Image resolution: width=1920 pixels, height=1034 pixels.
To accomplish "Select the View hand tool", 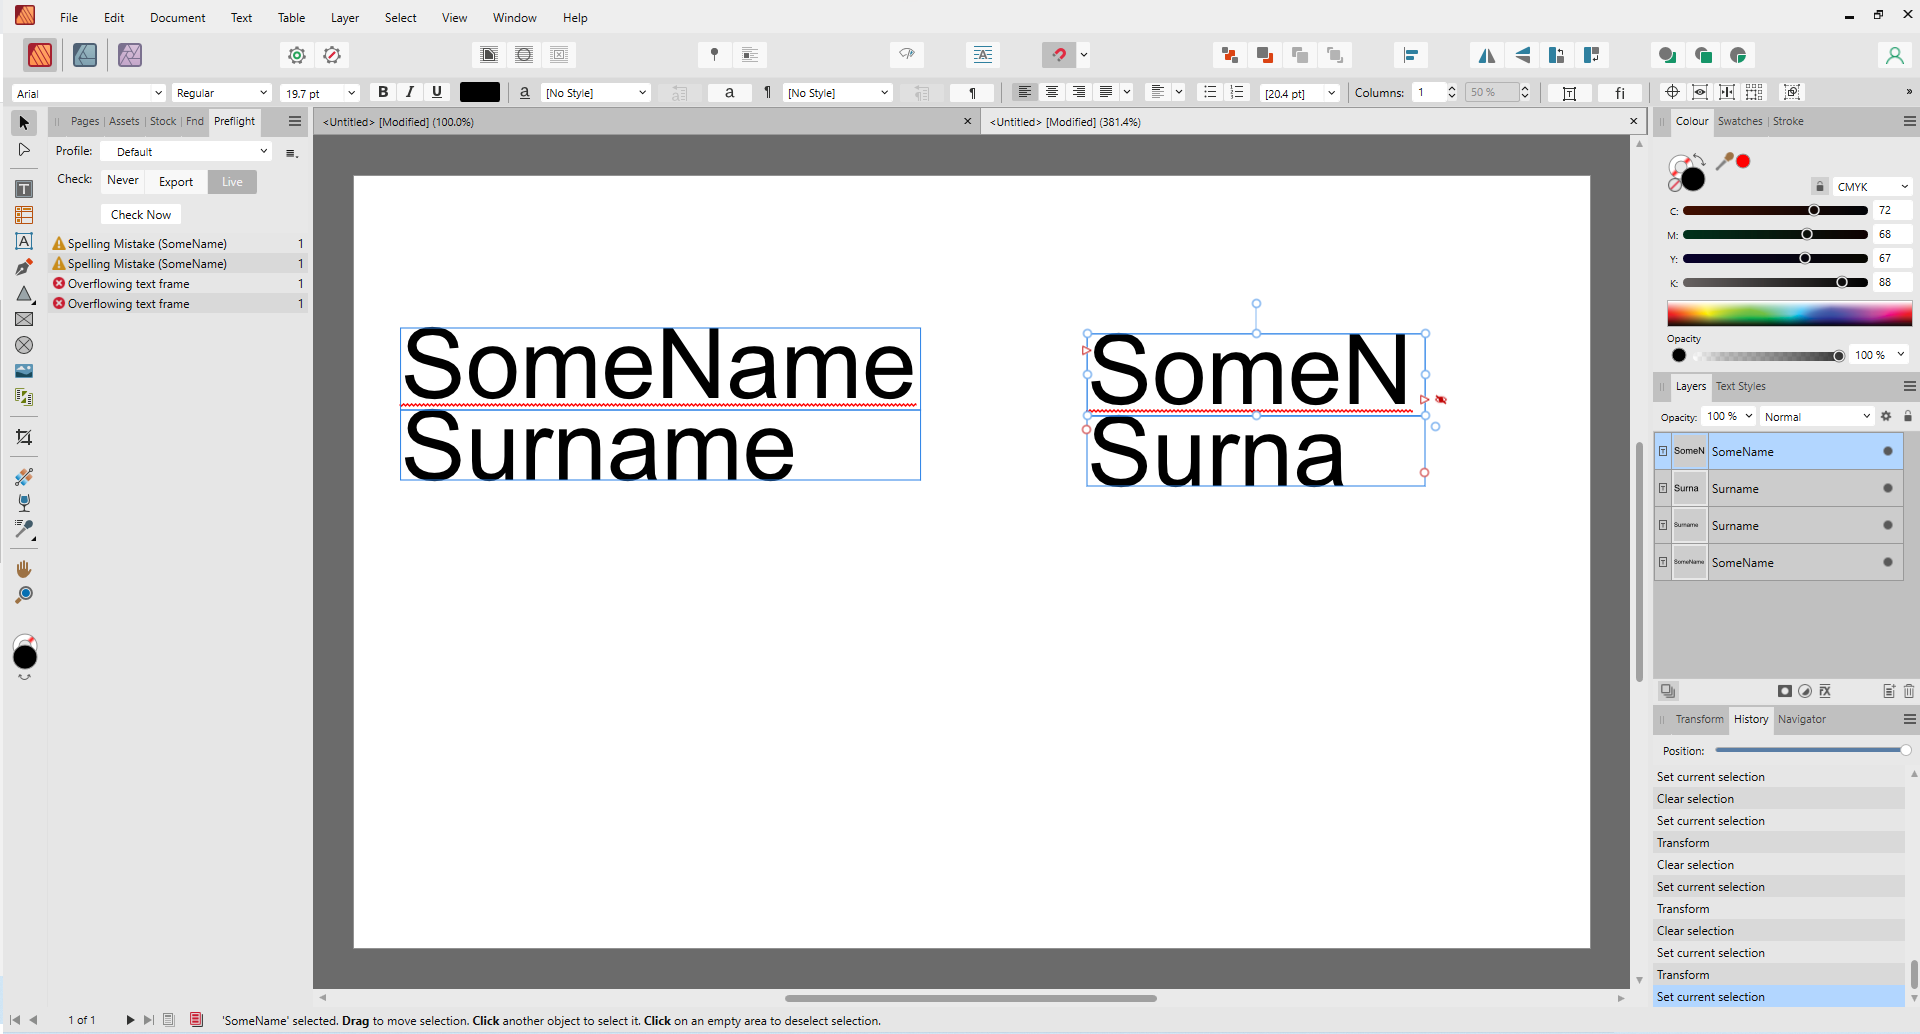I will click(x=24, y=569).
